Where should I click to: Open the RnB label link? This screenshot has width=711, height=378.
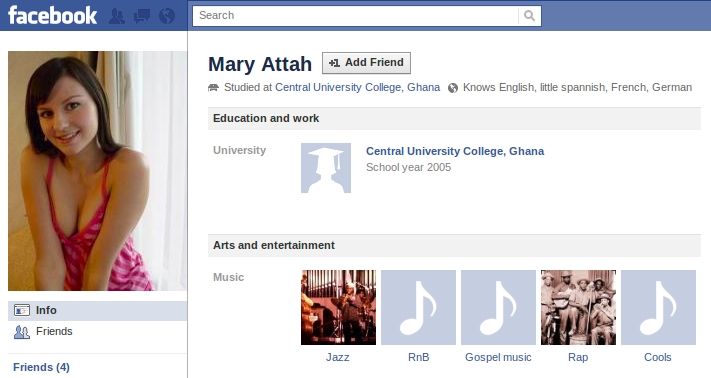tap(419, 357)
